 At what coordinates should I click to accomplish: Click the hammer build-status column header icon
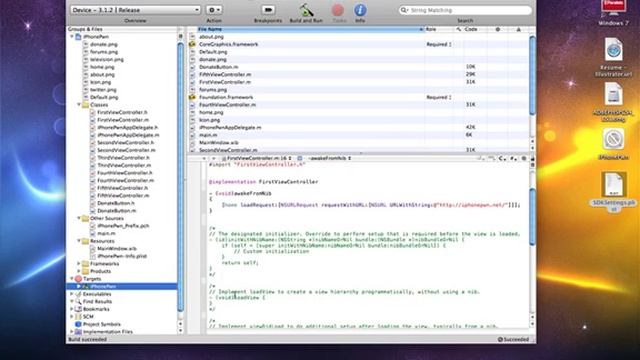click(459, 29)
